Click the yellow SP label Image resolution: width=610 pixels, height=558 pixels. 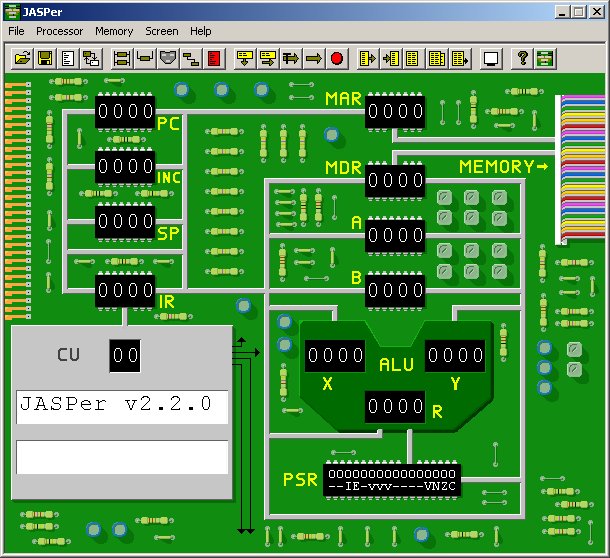coord(168,234)
